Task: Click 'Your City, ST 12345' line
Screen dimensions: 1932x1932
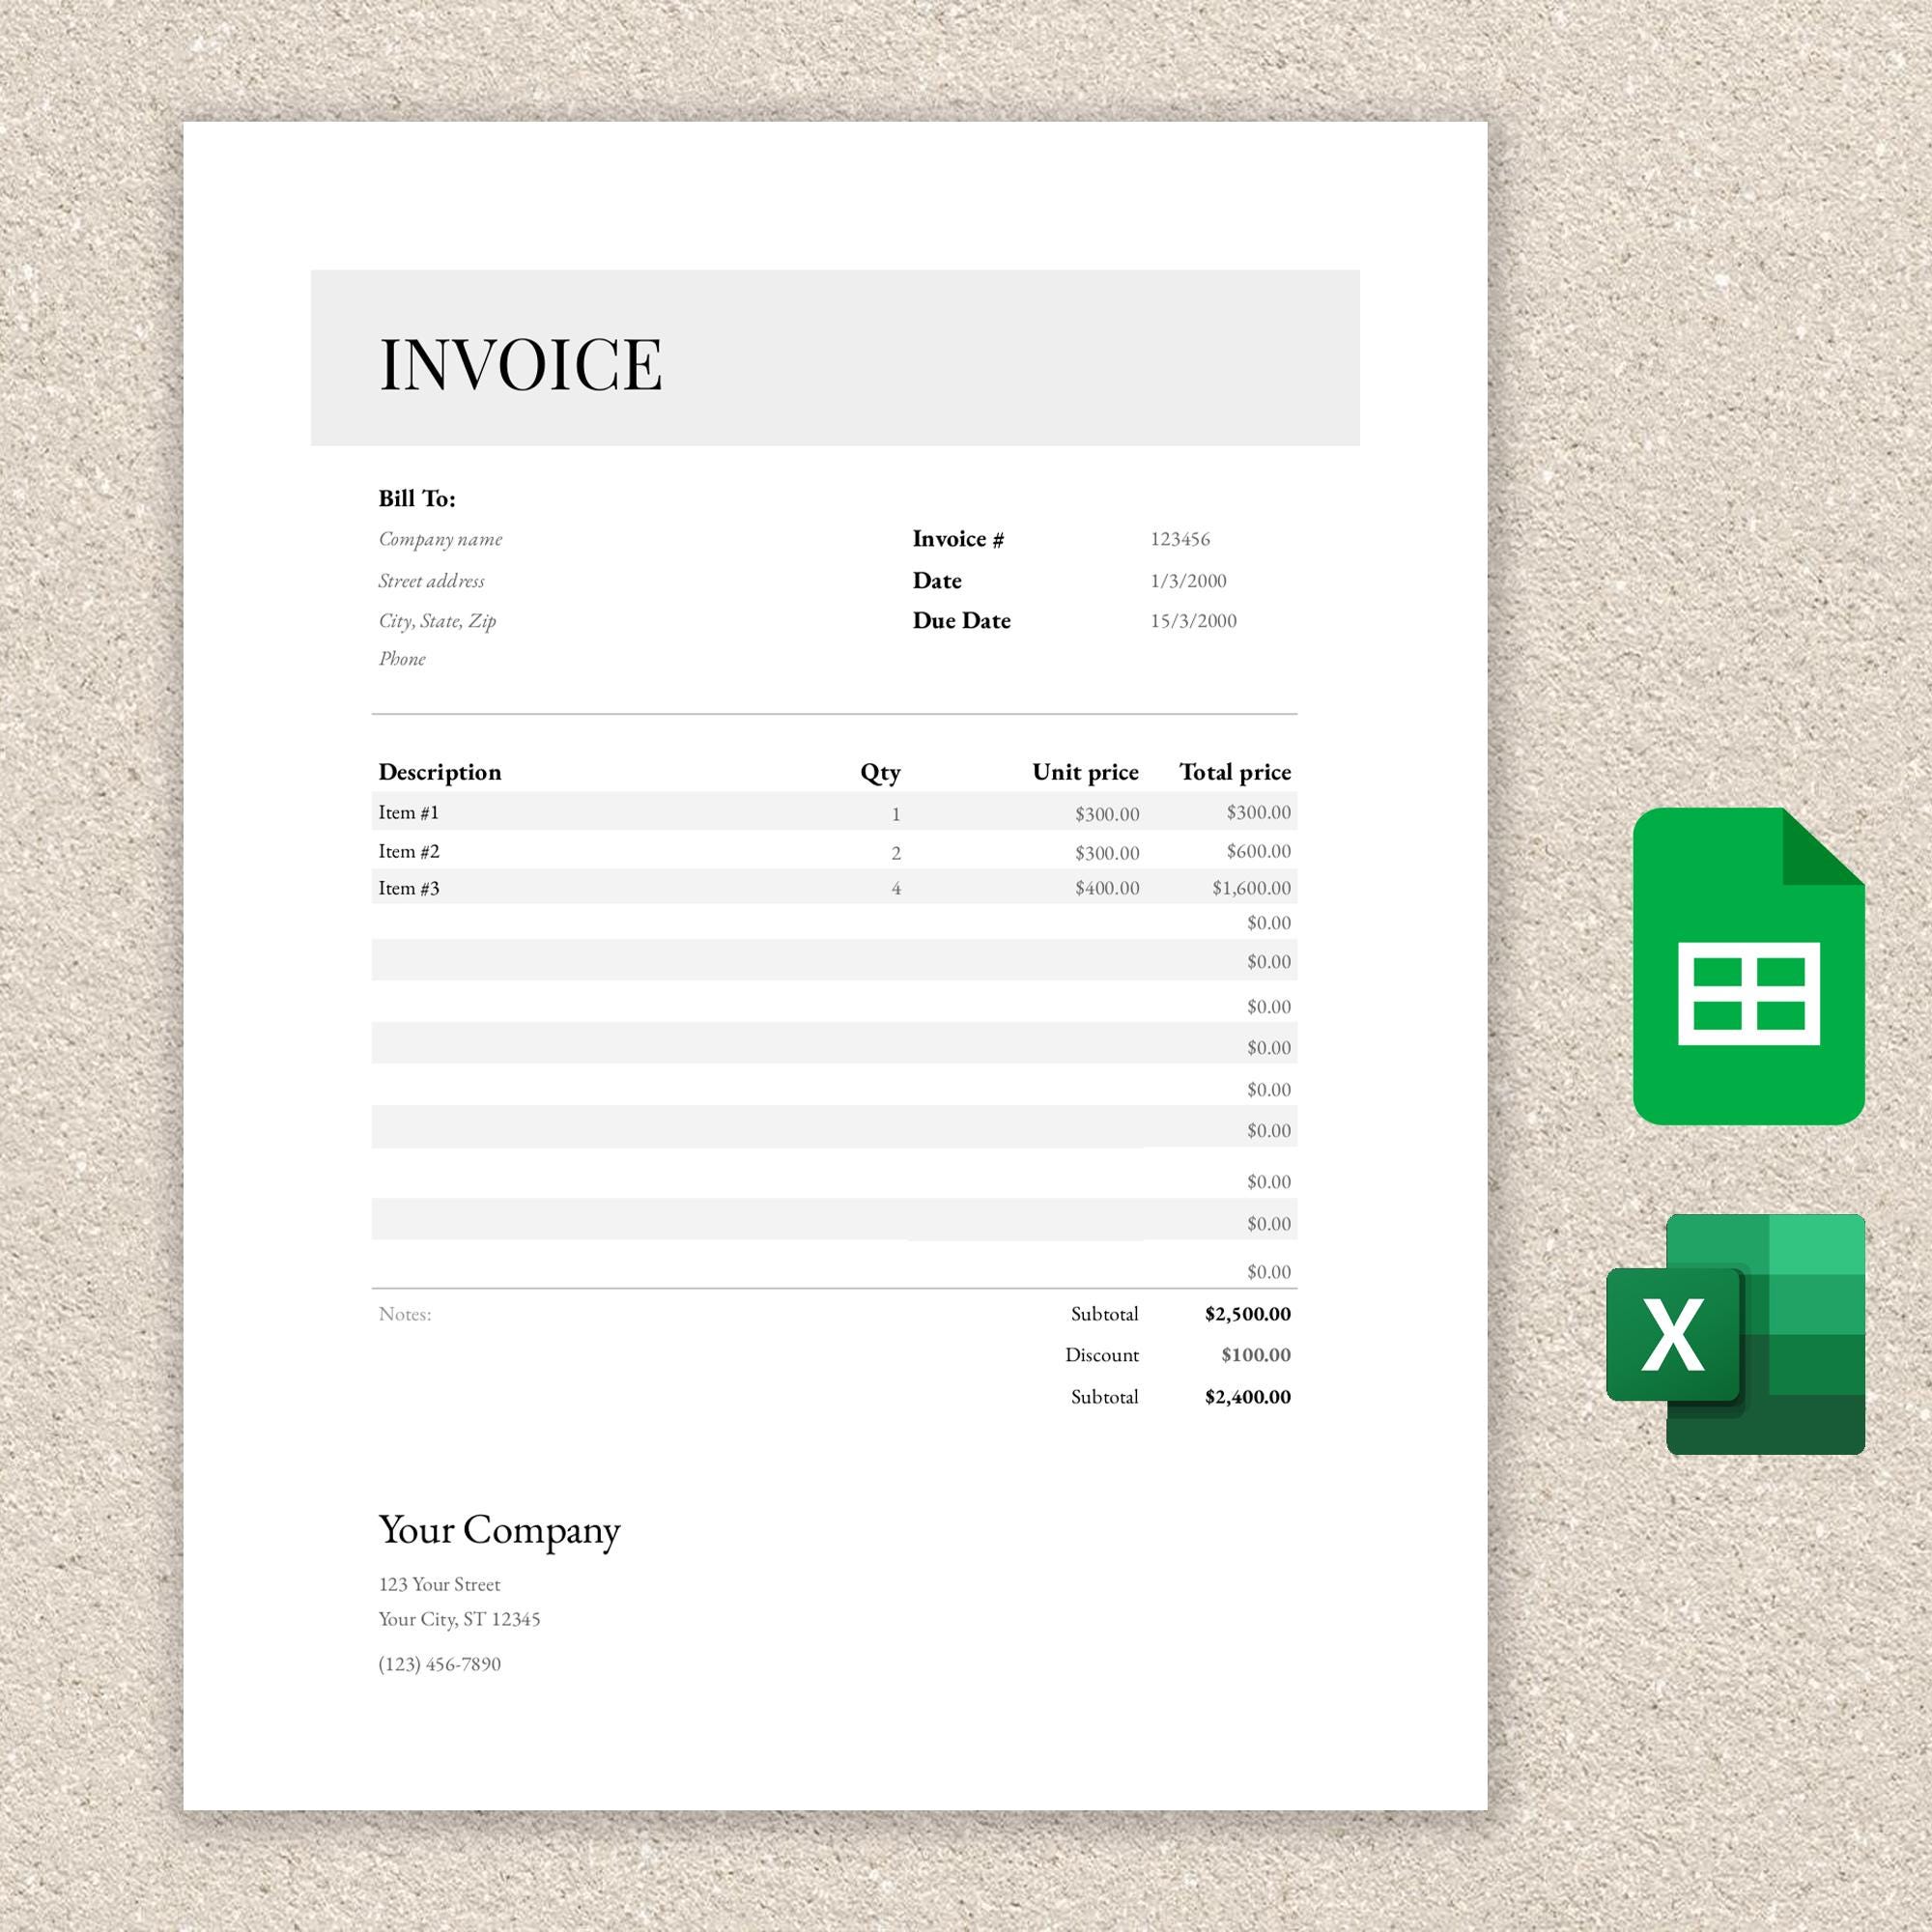Action: 459,1619
